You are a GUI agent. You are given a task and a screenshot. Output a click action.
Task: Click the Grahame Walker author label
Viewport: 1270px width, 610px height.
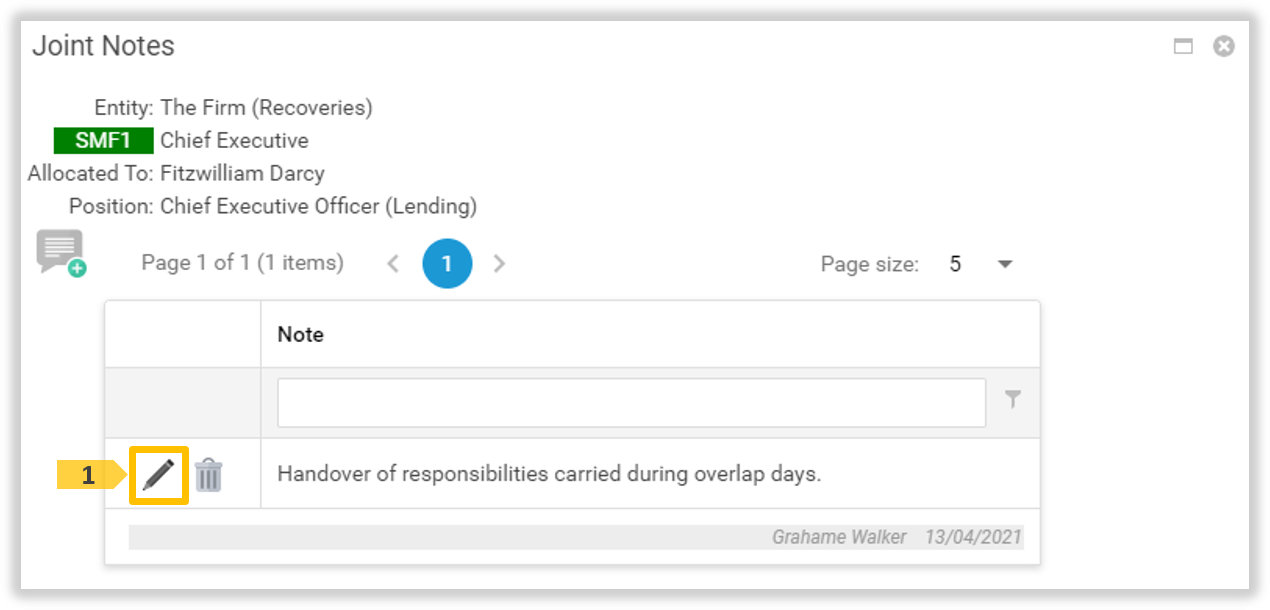(x=839, y=537)
